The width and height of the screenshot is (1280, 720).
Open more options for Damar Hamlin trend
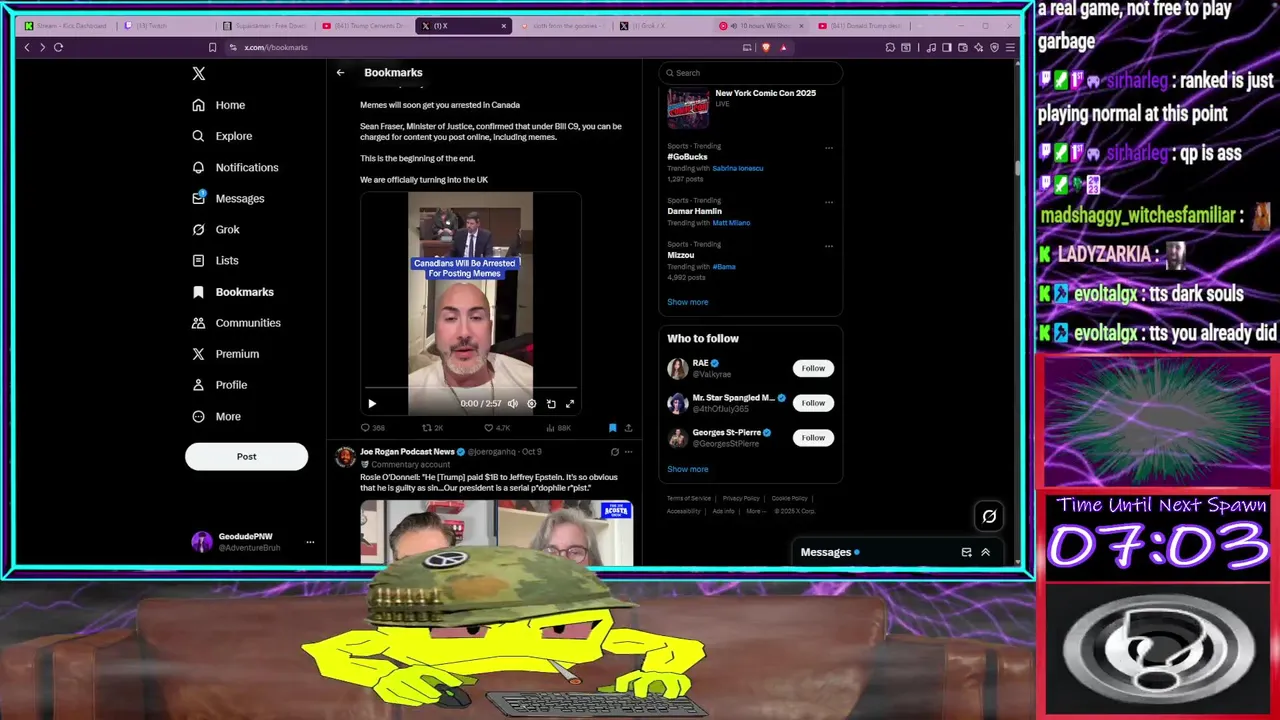tap(829, 202)
